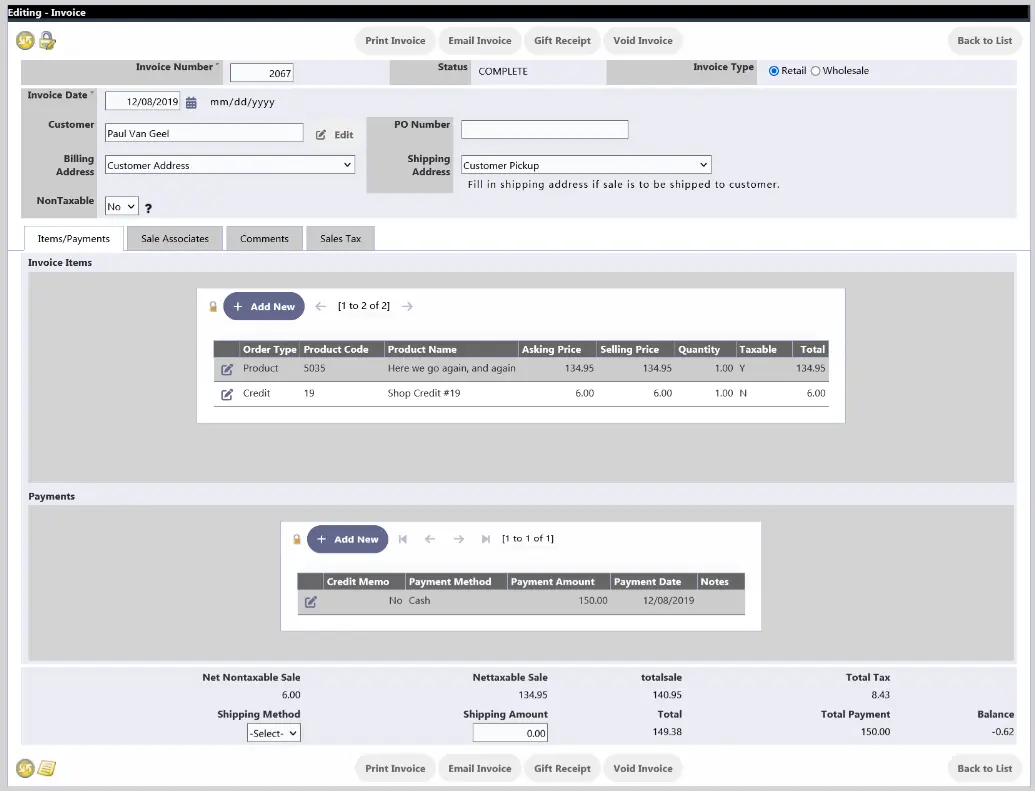Open the Billing Address dropdown
This screenshot has height=791, width=1035.
(229, 163)
